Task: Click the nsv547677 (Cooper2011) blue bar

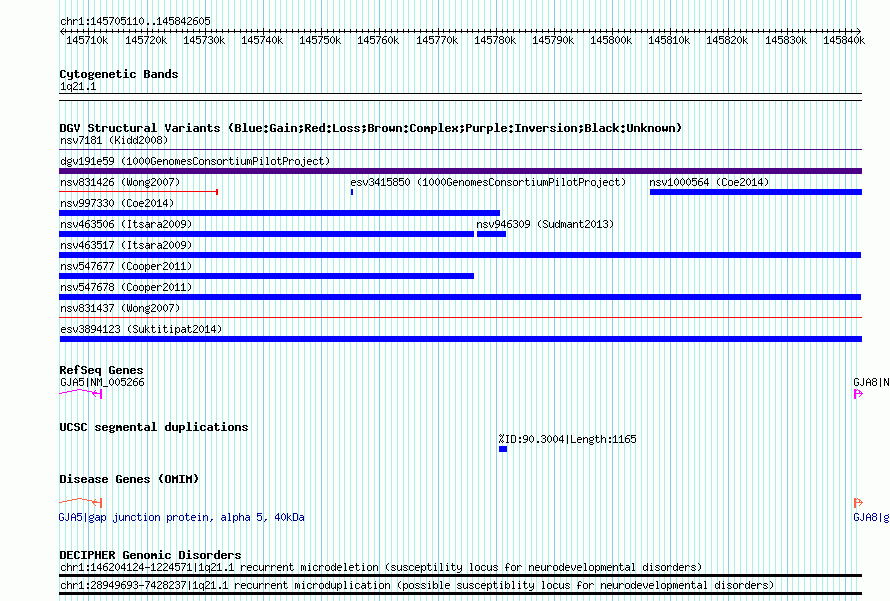Action: [x=266, y=276]
